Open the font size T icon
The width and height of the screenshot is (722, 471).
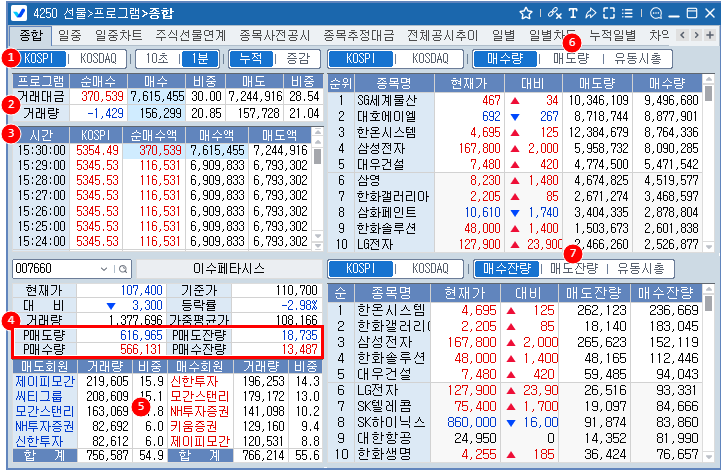[x=573, y=13]
